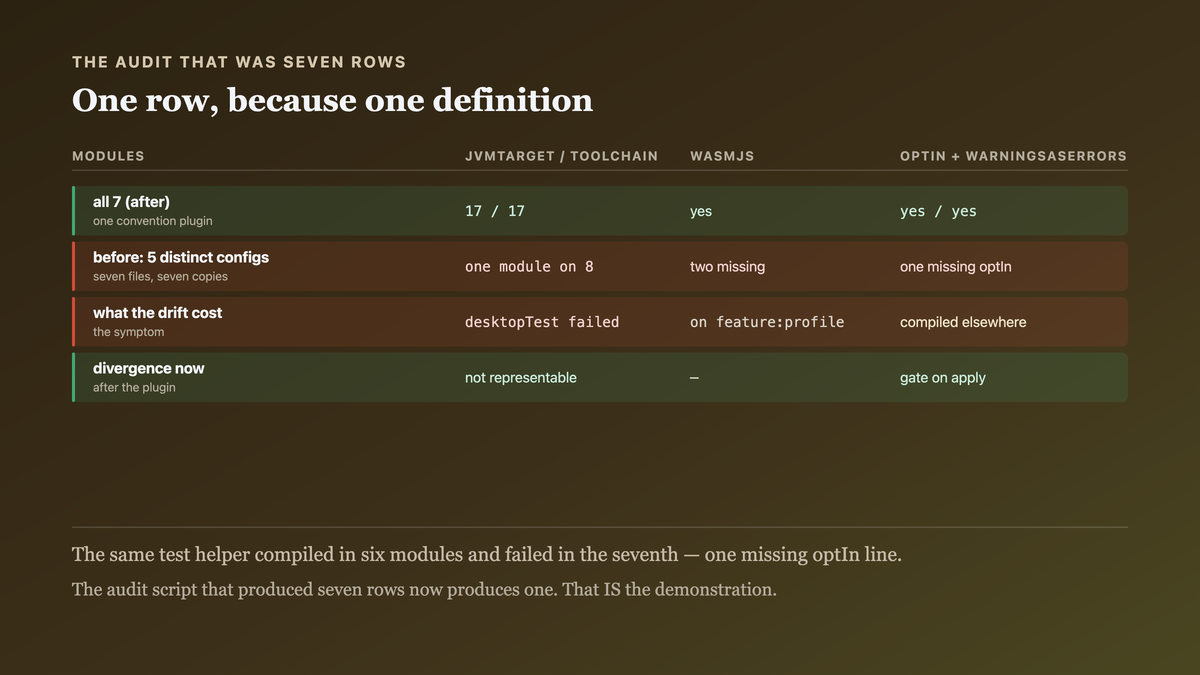Click the subtitle "after the plugin"
Viewport: 1200px width, 675px height.
click(x=134, y=387)
